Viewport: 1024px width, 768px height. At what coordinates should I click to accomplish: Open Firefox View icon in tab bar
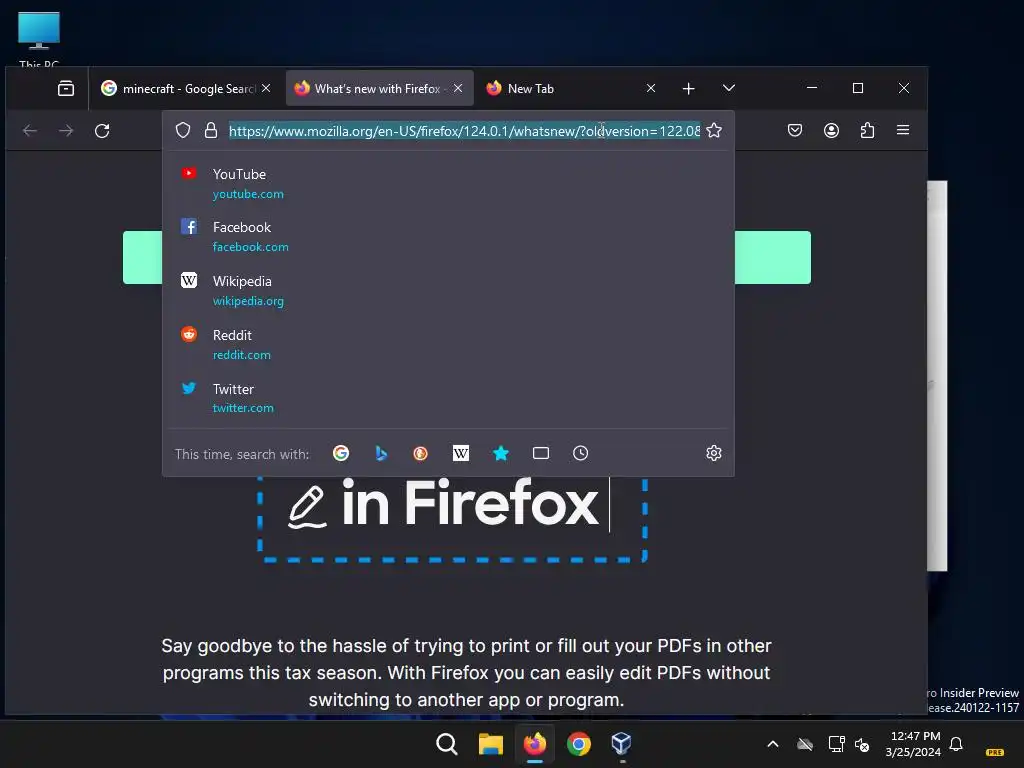coord(66,88)
